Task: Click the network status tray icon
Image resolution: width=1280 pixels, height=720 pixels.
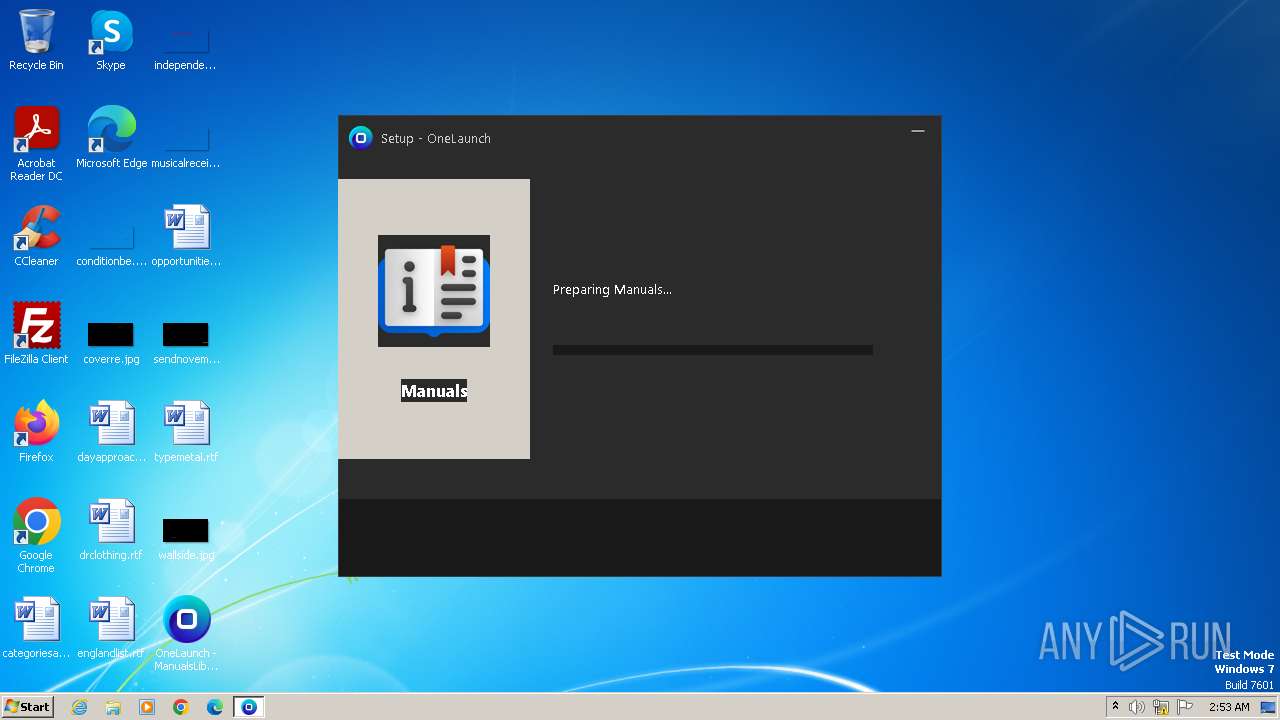Action: pos(1161,707)
